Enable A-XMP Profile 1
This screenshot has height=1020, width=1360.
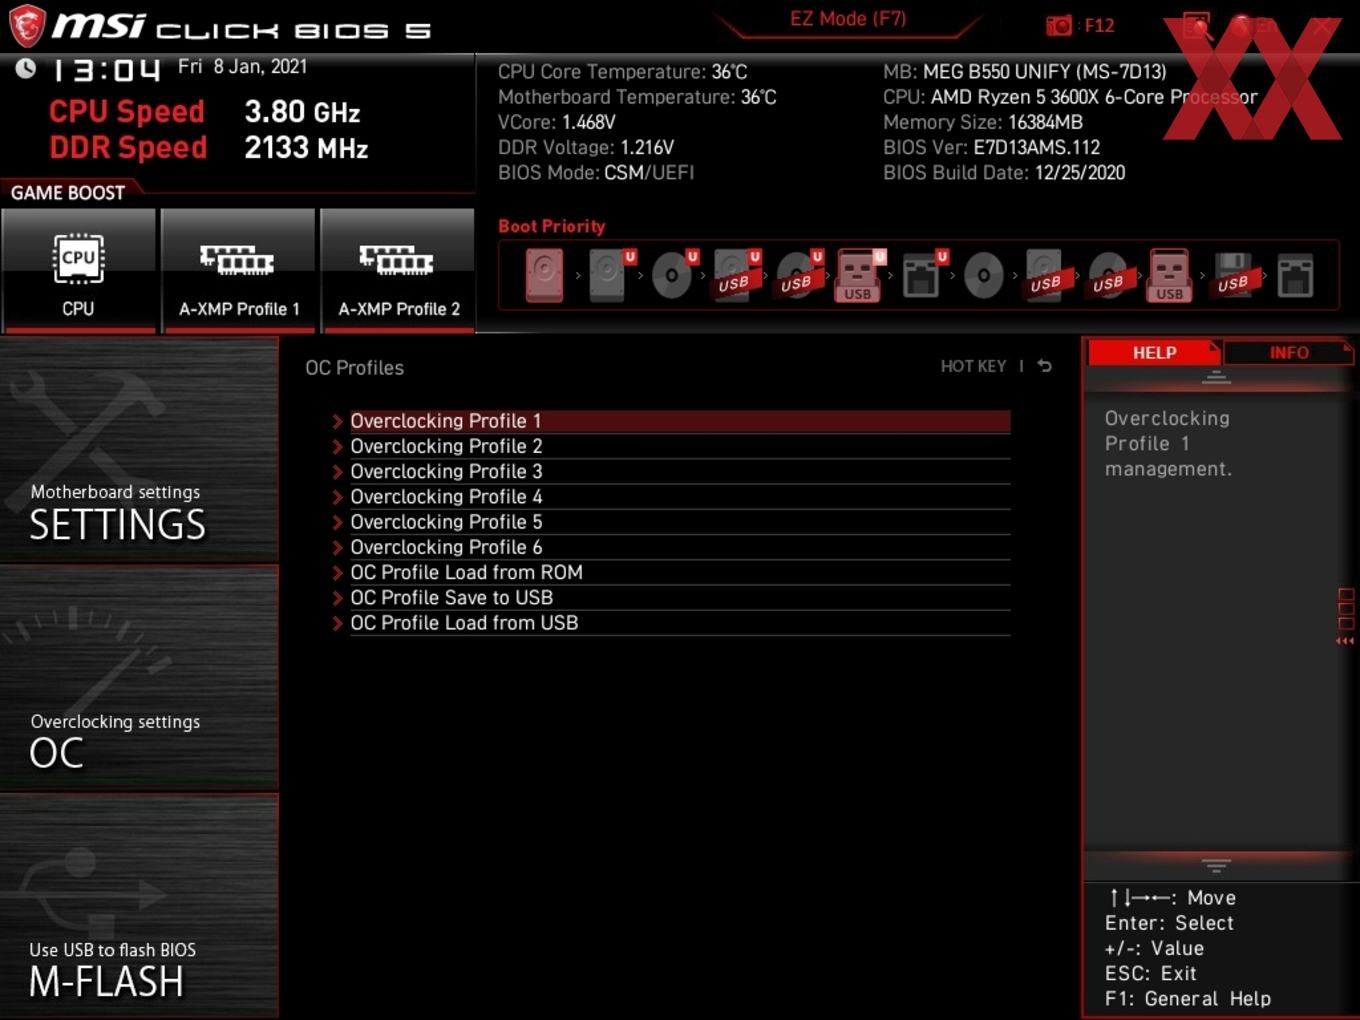click(238, 270)
